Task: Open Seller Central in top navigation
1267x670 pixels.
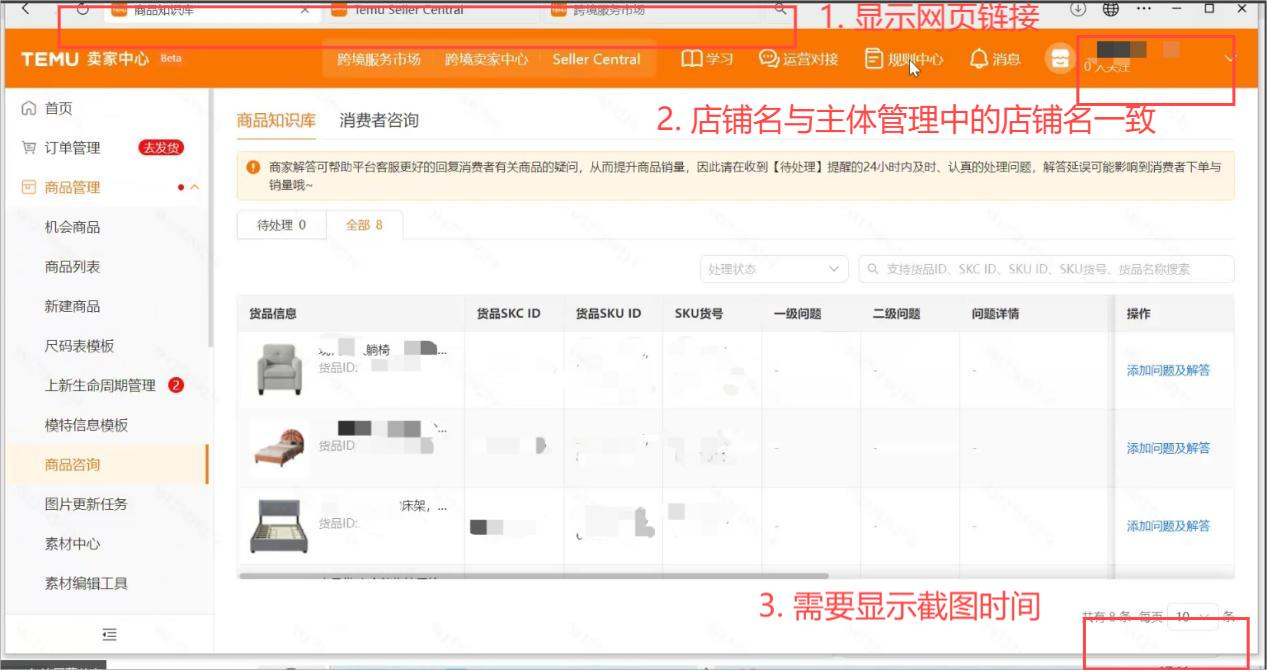Action: 596,59
